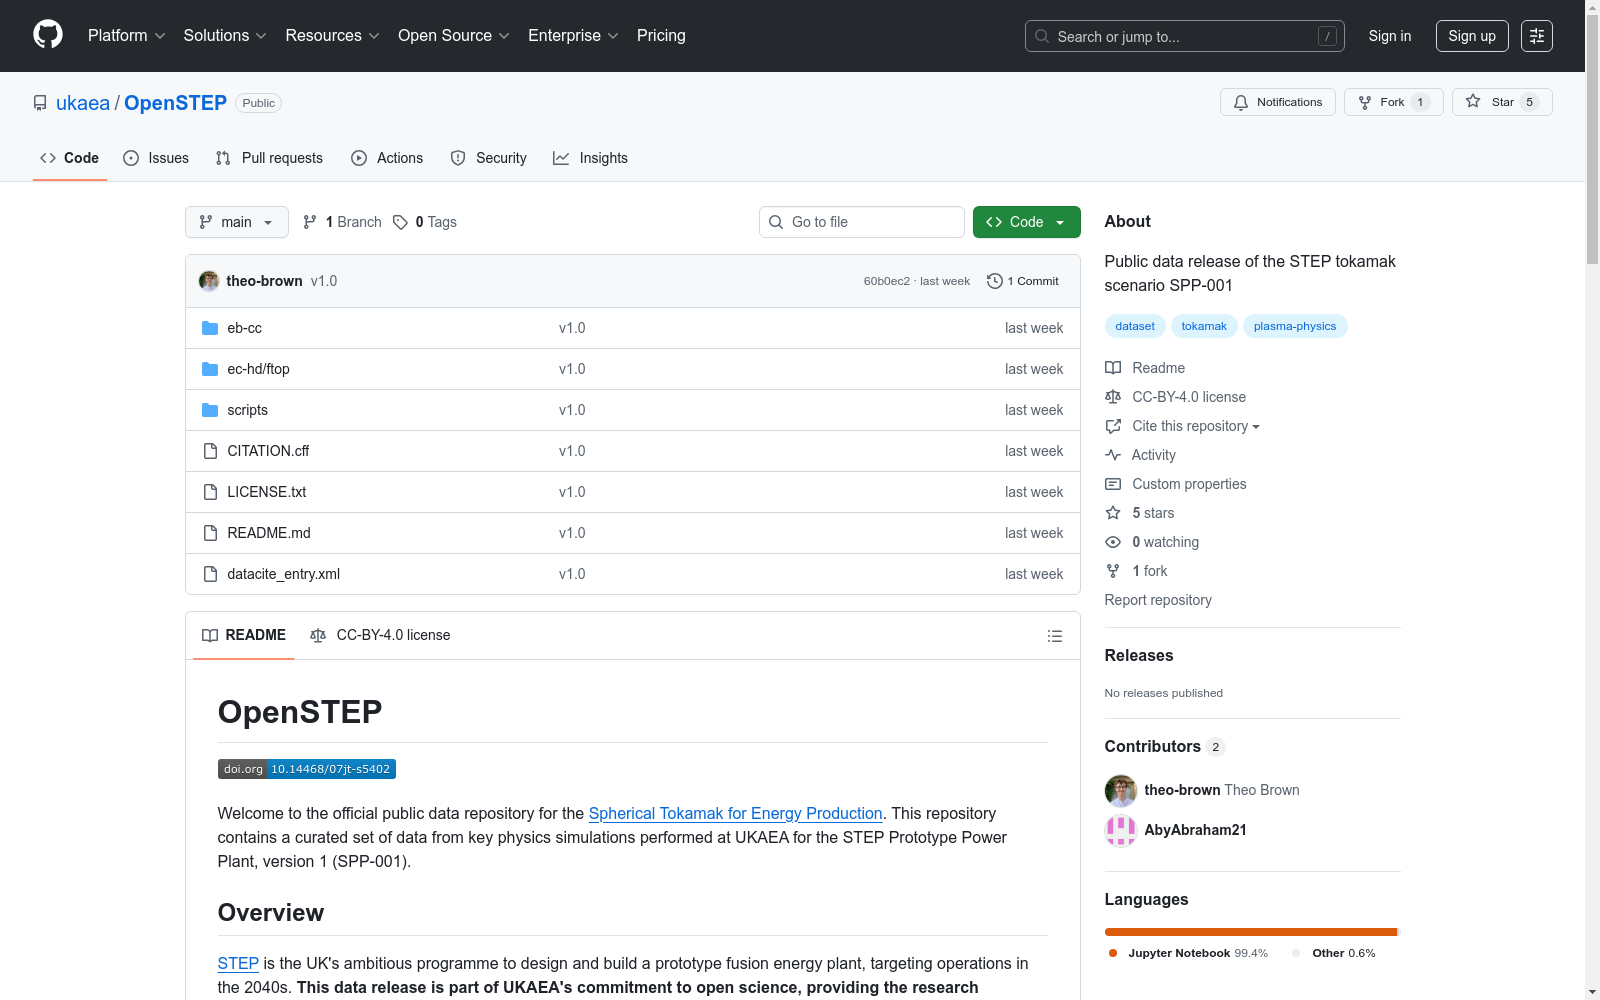
Task: Expand the Solutions menu
Action: [225, 36]
